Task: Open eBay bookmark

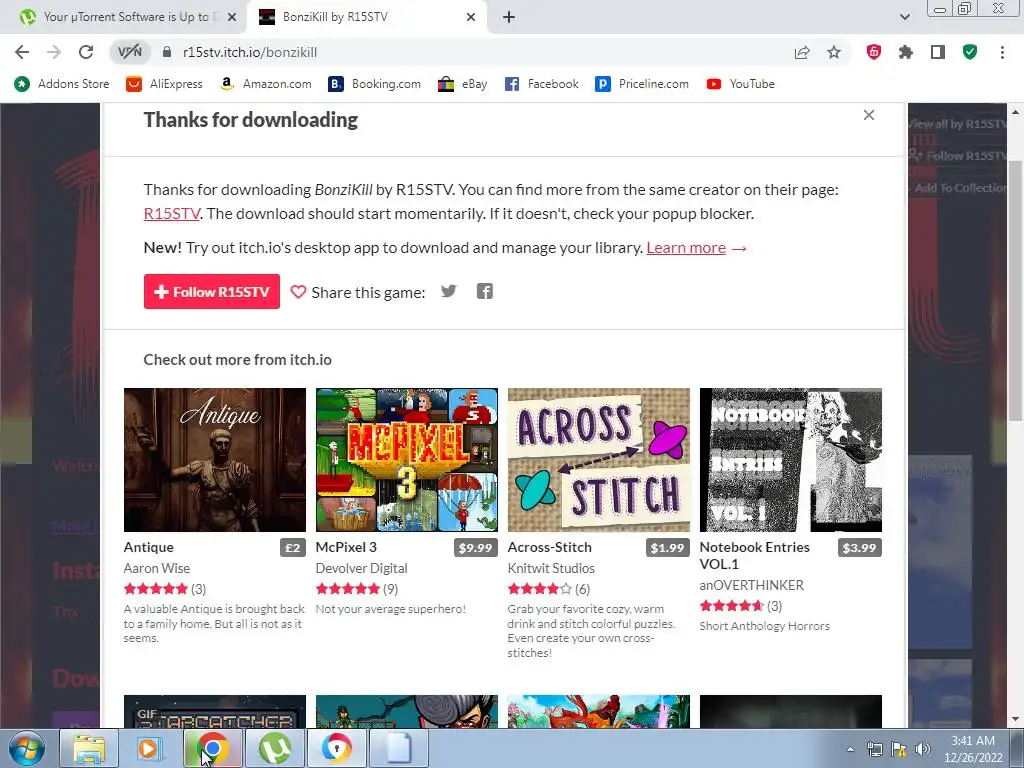Action: [463, 84]
